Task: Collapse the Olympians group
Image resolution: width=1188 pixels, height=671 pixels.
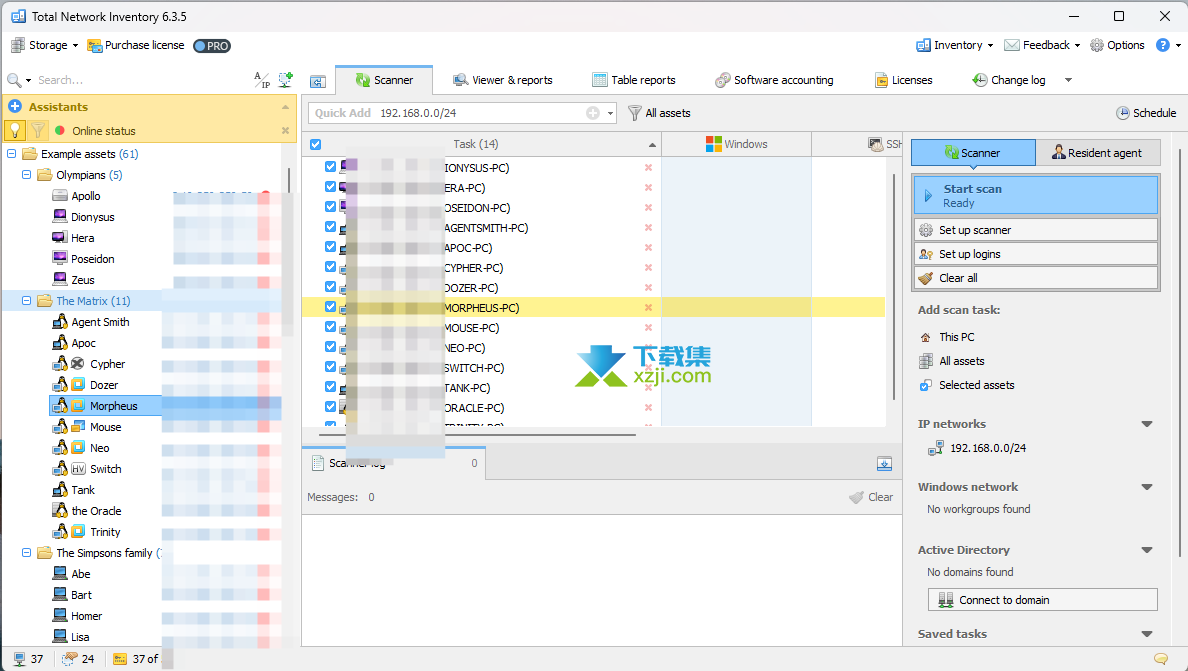Action: pyautogui.click(x=27, y=175)
